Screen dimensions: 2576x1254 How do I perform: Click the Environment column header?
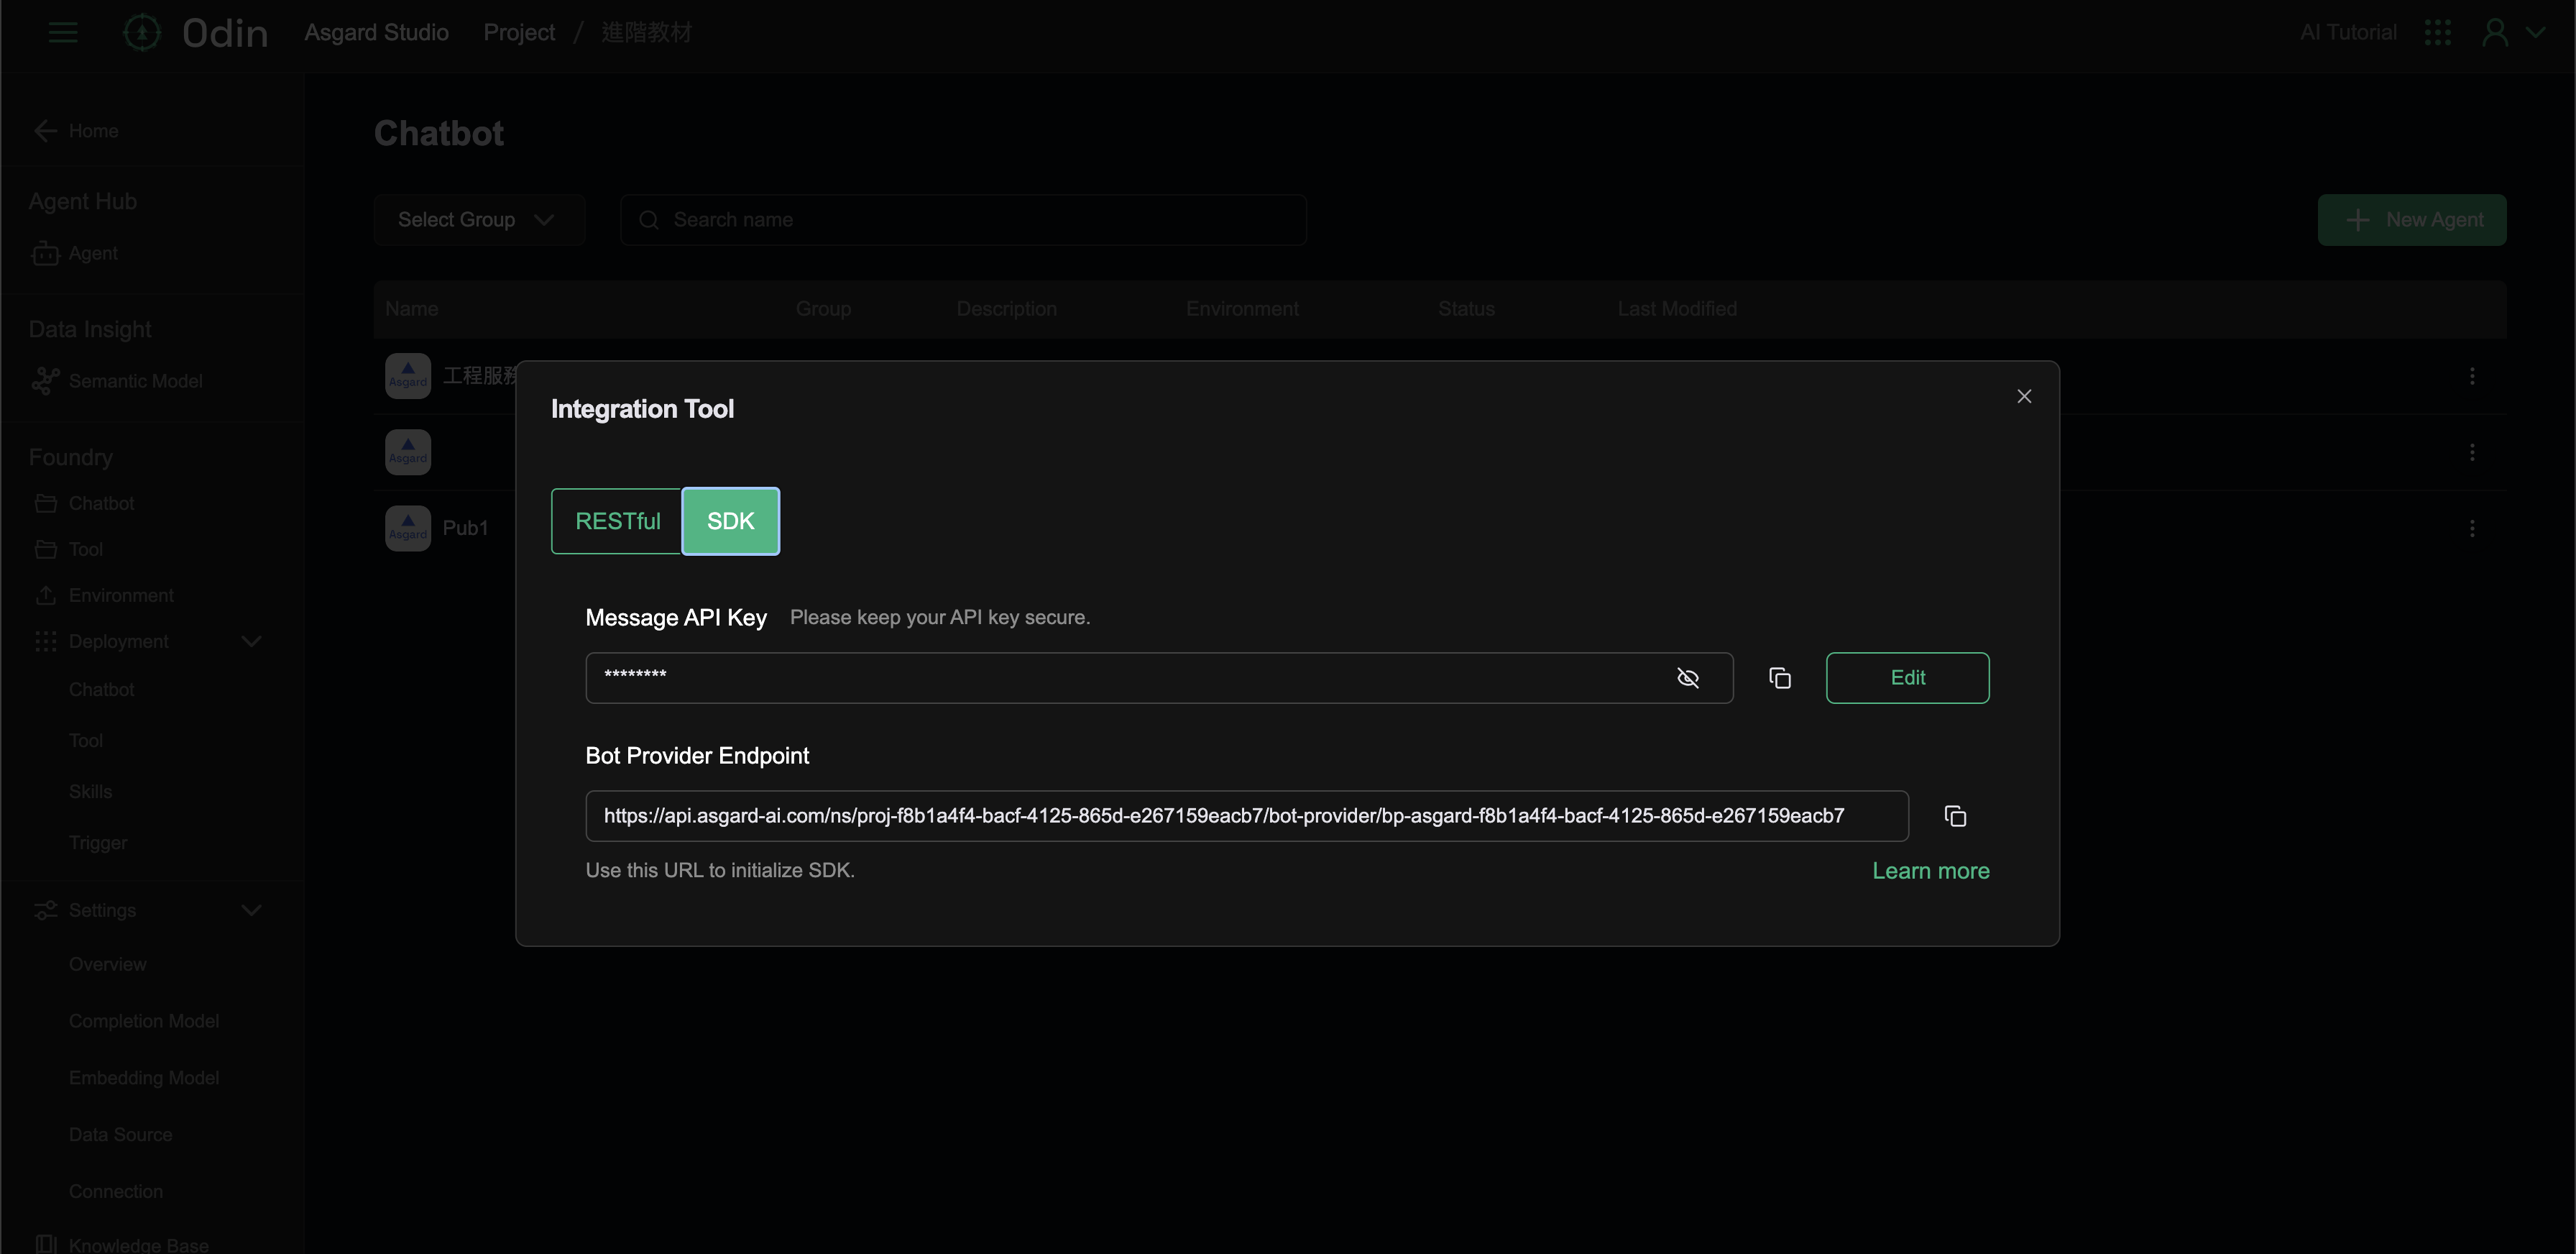click(x=1242, y=309)
